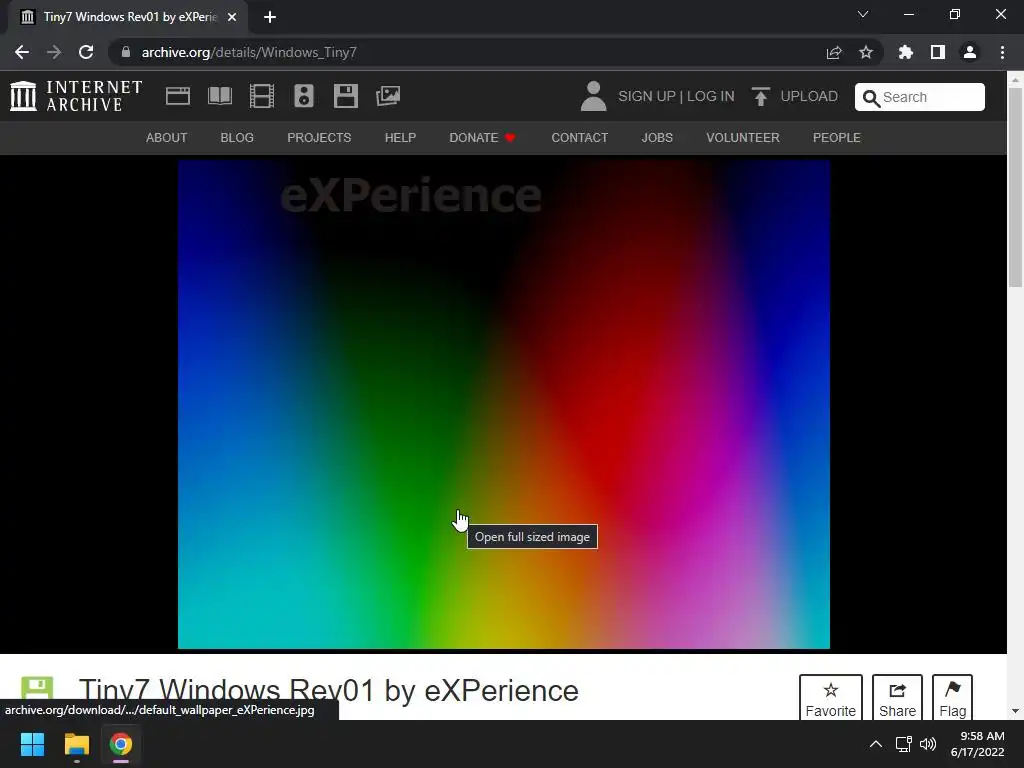The height and width of the screenshot is (768, 1024).
Task: Click the search magnifier icon
Action: tap(871, 98)
